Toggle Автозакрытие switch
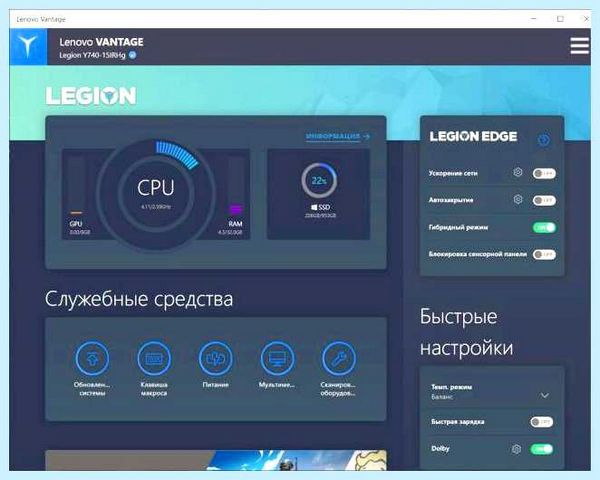The width and height of the screenshot is (600, 480). coord(544,200)
